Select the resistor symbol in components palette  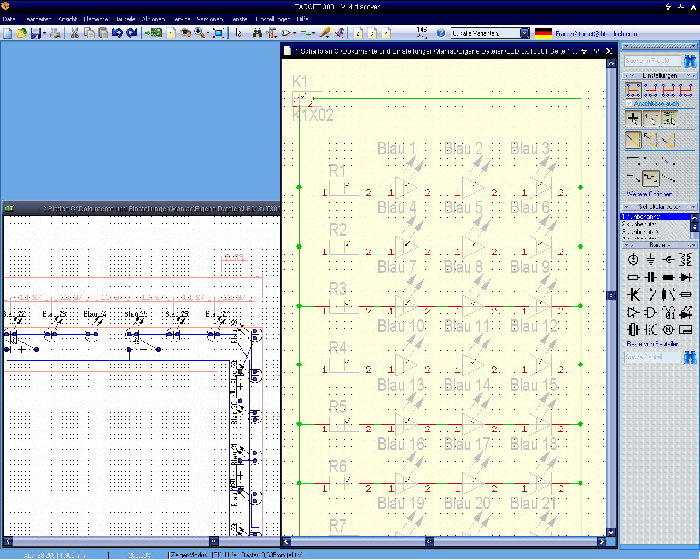pos(632,277)
